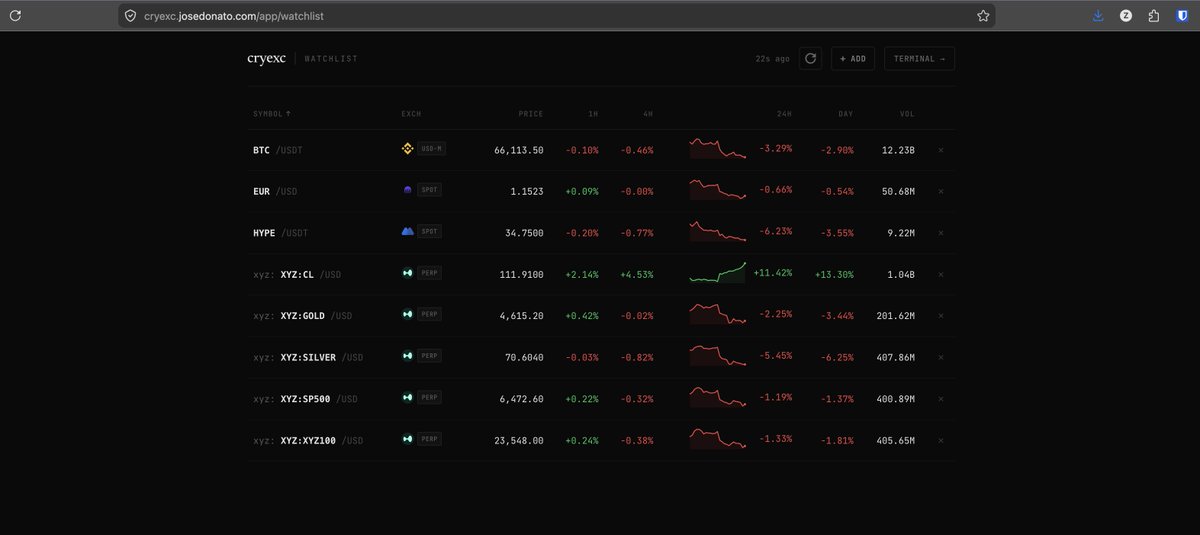The width and height of the screenshot is (1200, 535).
Task: Sort by the SYMBOL column header
Action: coord(273,114)
